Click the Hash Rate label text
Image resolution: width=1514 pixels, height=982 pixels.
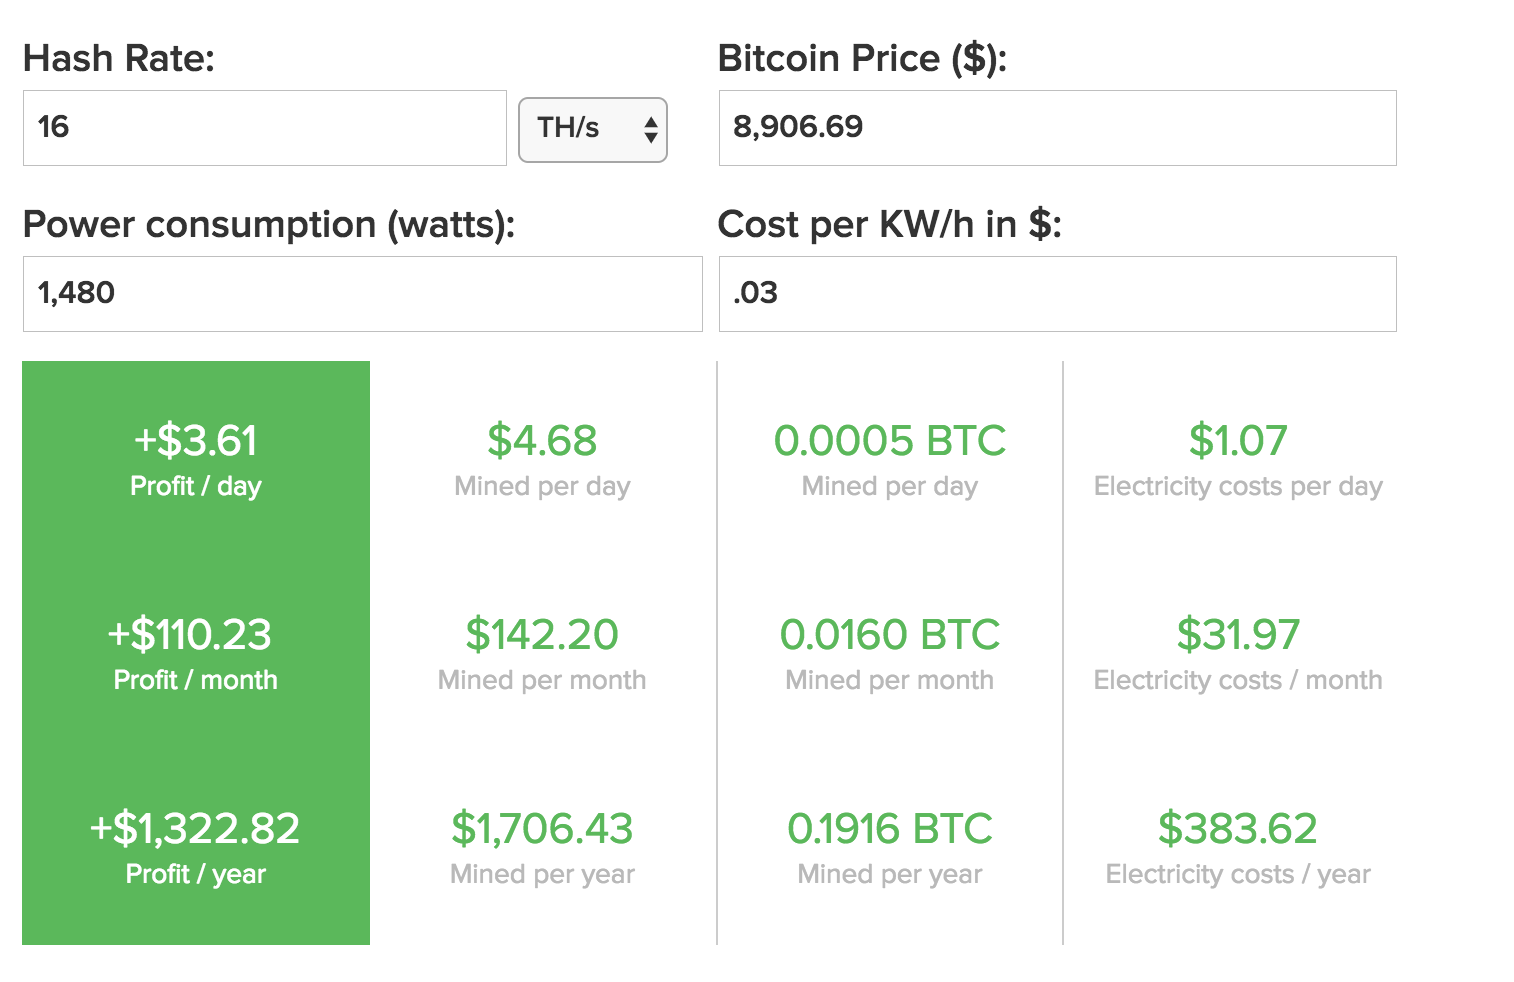point(119,59)
